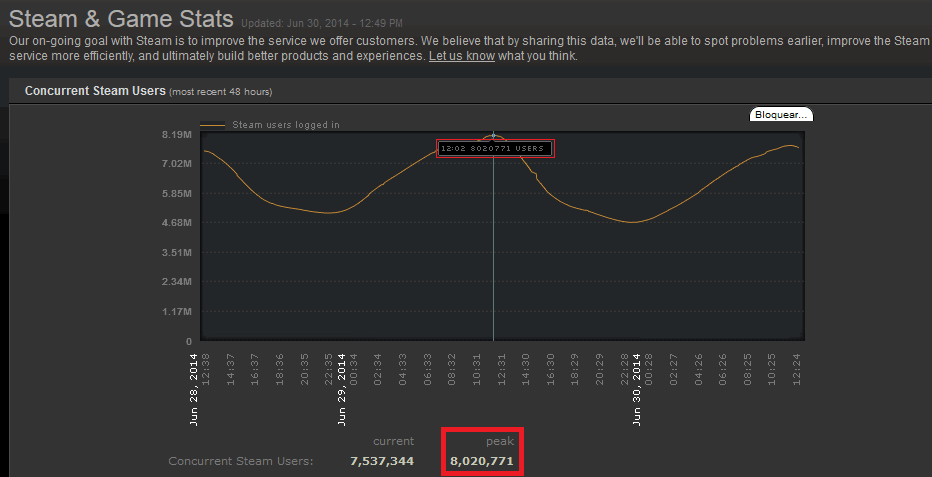This screenshot has width=932, height=477.
Task: Click the "Jun 30, 2014" x-axis date label
Action: click(x=637, y=388)
